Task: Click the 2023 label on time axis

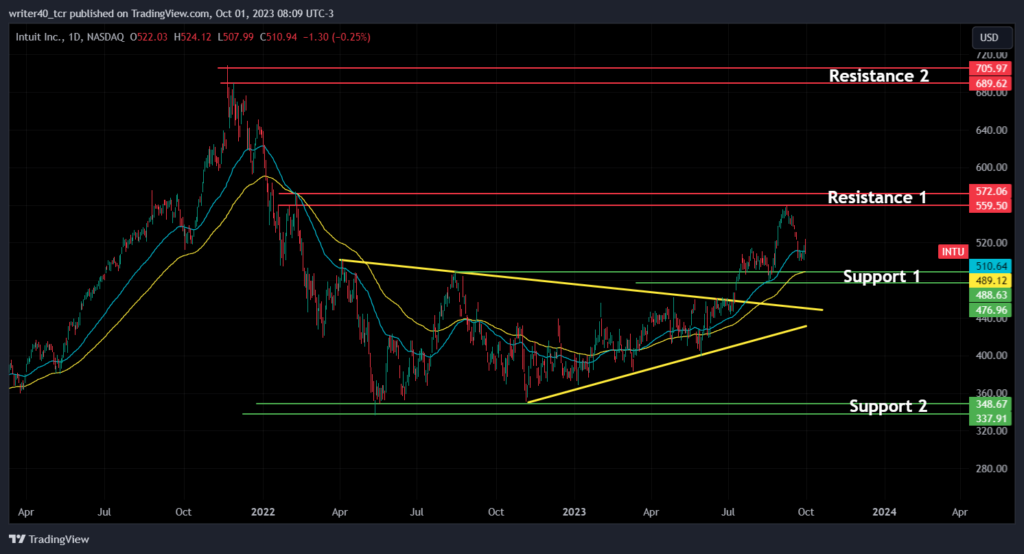Action: pos(574,512)
